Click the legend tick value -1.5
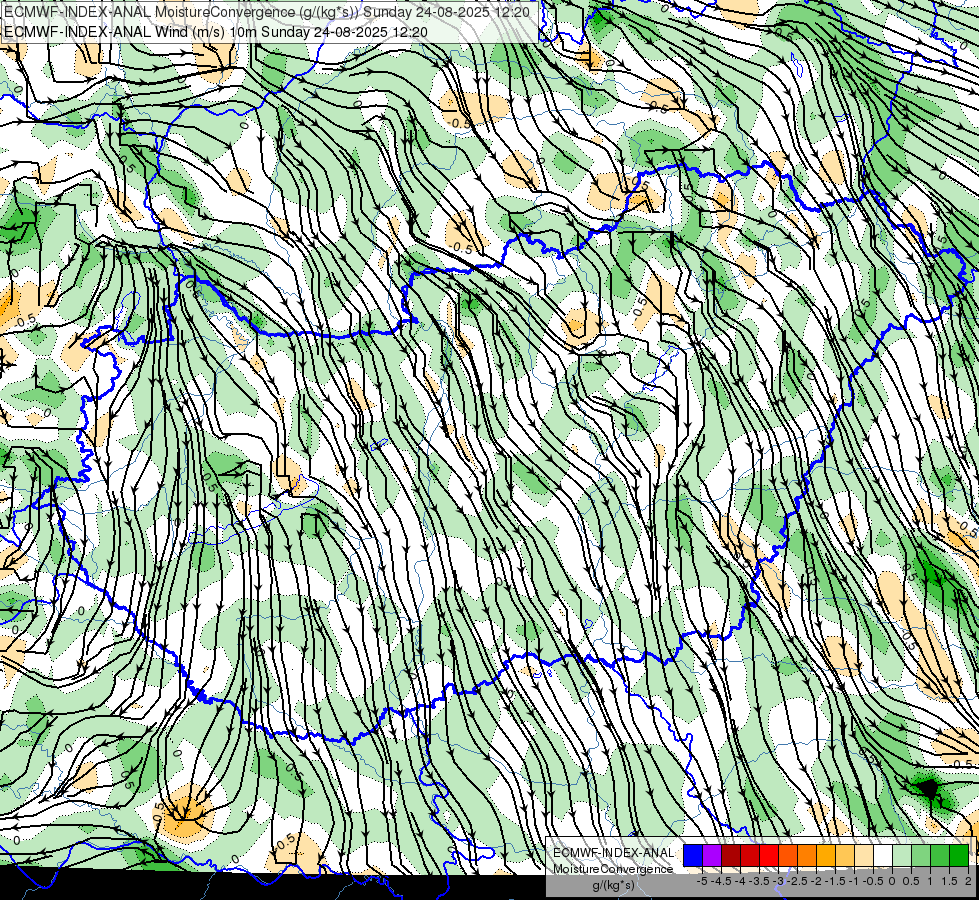The width and height of the screenshot is (979, 900). click(x=835, y=881)
